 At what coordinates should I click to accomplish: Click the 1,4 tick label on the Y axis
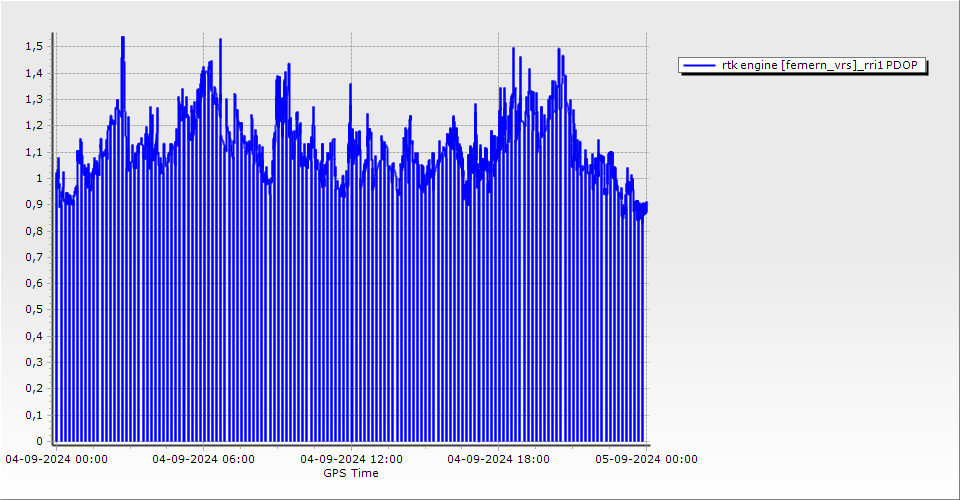[x=35, y=73]
